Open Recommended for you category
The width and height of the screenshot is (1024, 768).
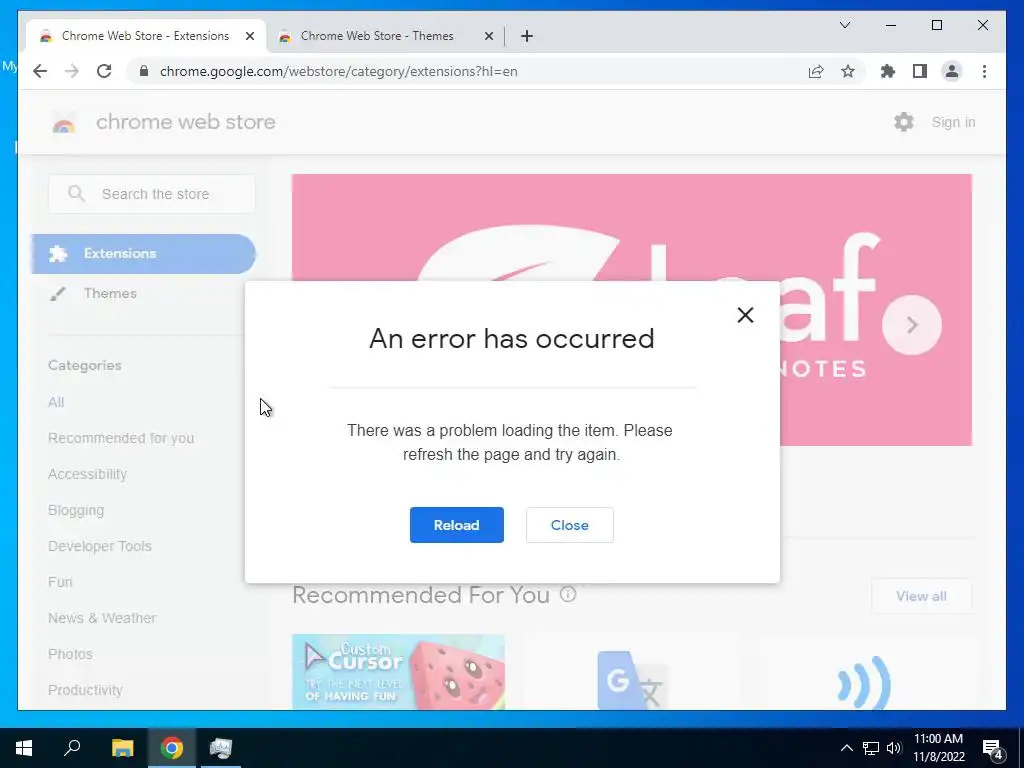pyautogui.click(x=121, y=438)
